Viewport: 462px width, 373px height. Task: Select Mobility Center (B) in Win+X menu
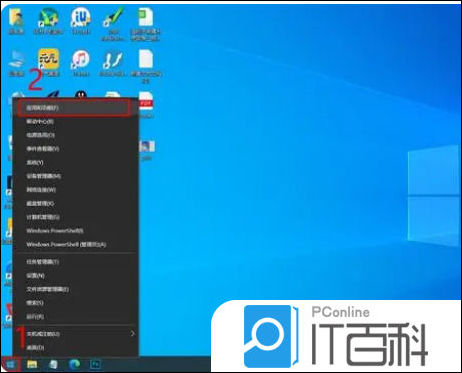75,122
